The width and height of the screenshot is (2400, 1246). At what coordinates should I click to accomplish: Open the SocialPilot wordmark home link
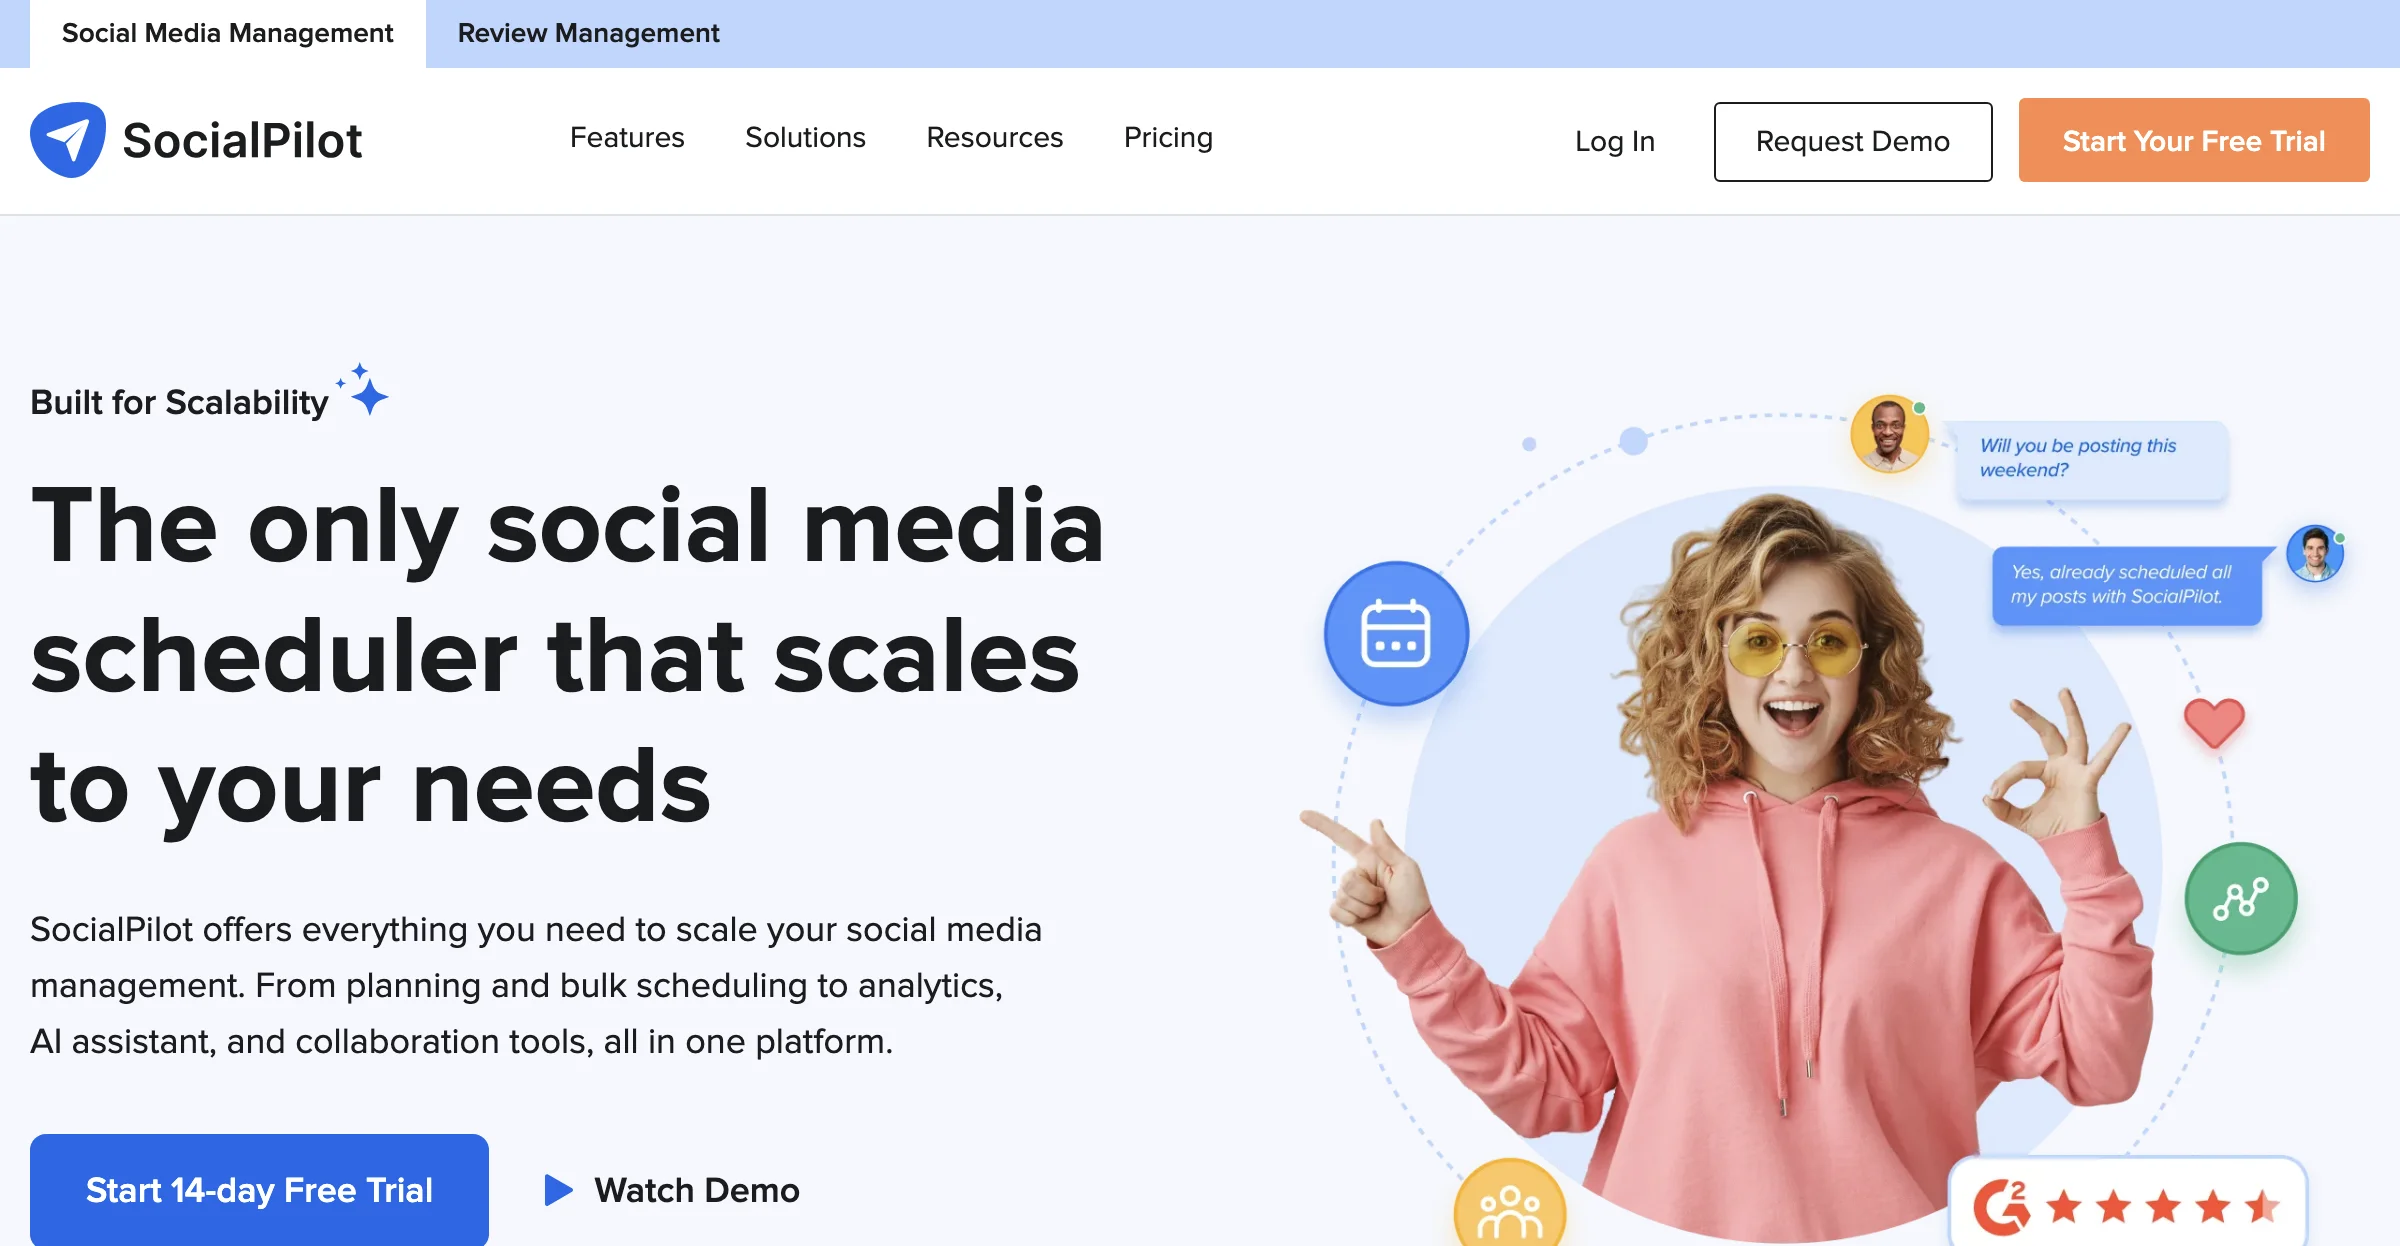click(242, 140)
